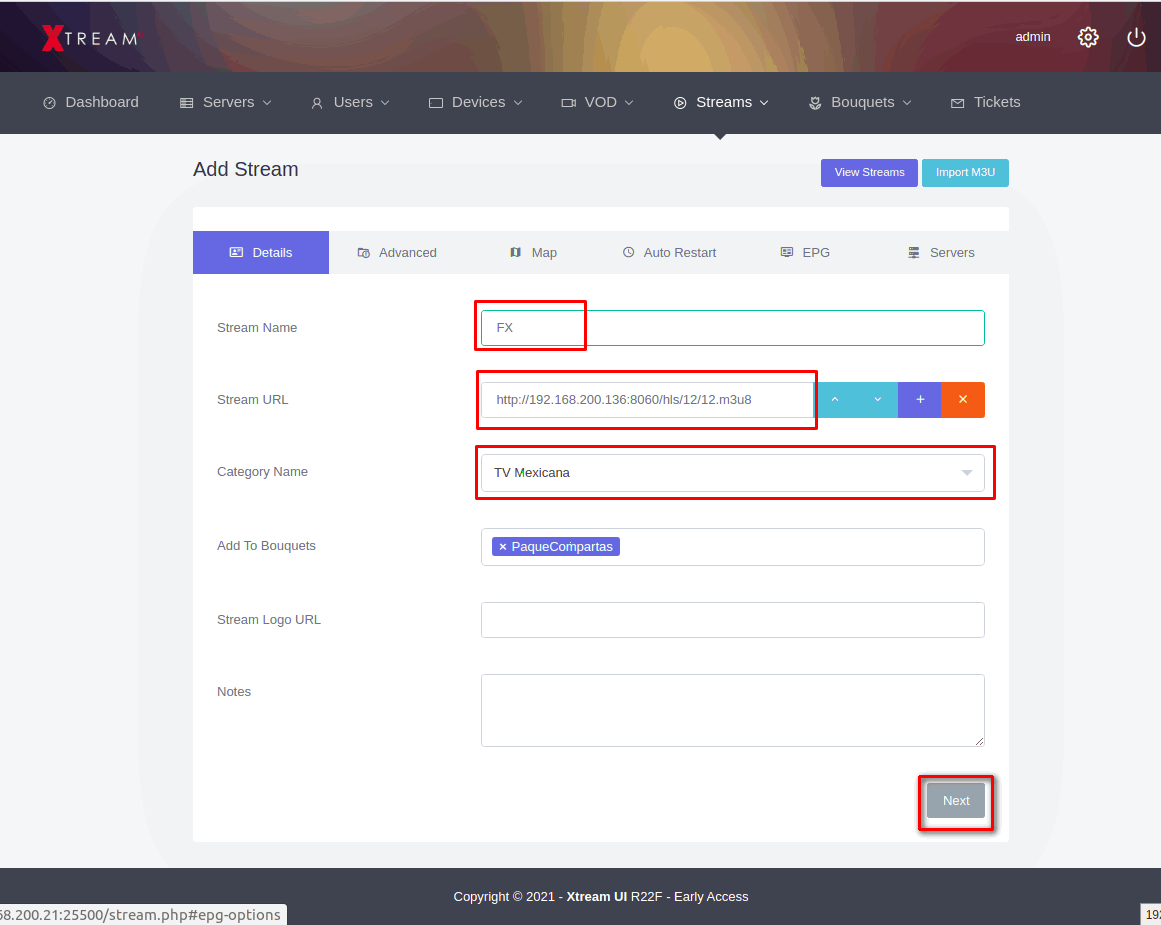Switch to the EPG tab
The width and height of the screenshot is (1161, 925).
(x=805, y=253)
